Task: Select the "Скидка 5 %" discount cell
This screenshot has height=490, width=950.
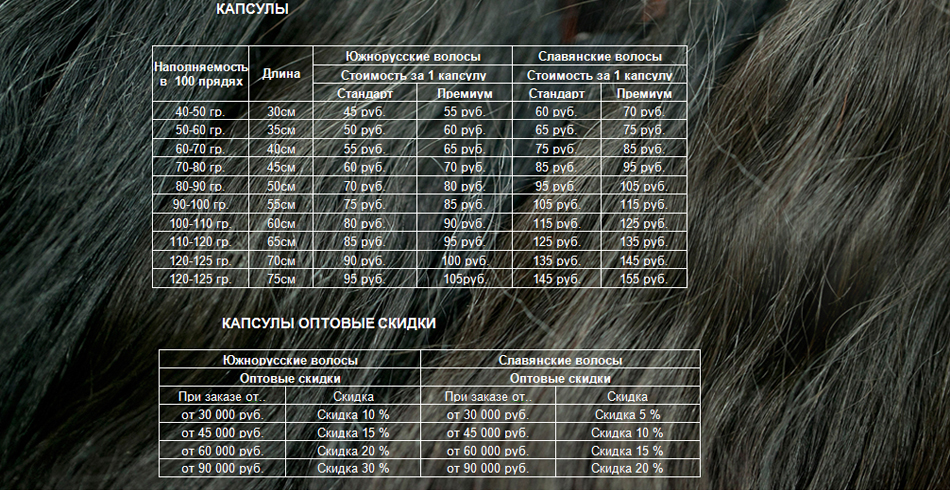Action: (x=627, y=414)
